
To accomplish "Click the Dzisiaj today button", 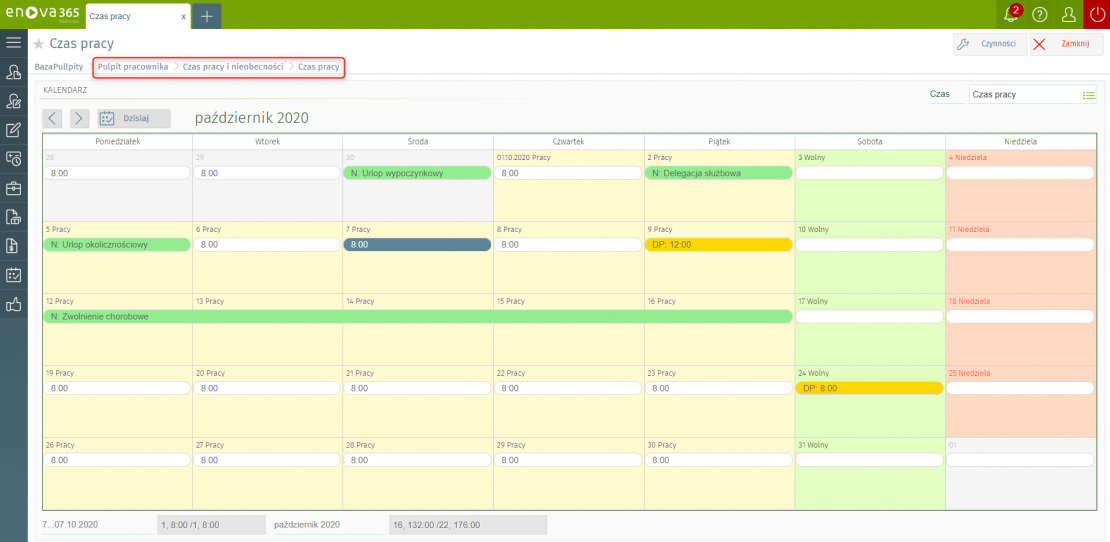I will coord(134,118).
